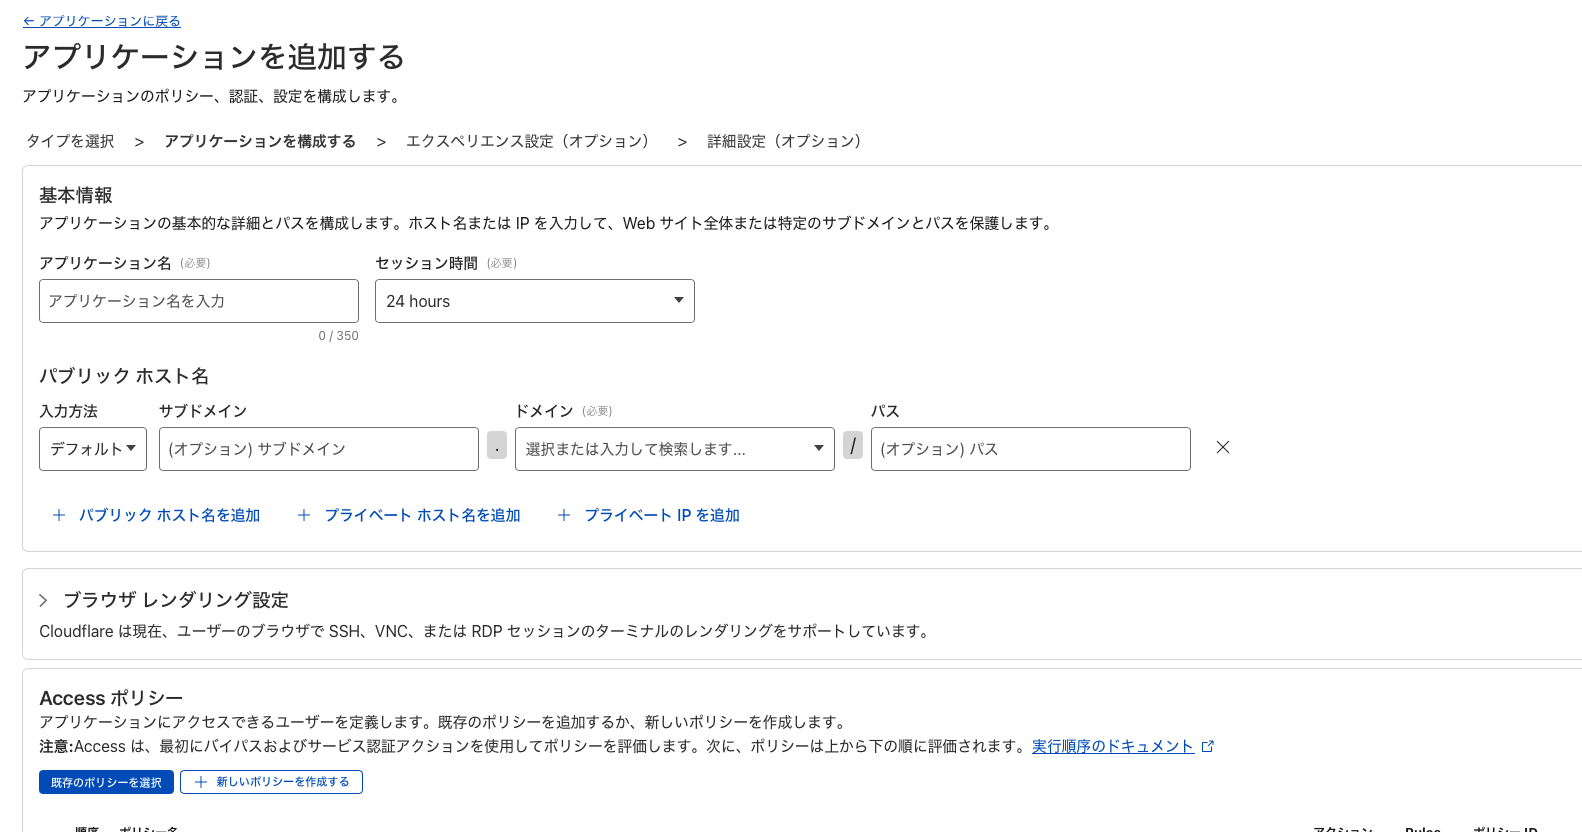Click the Access ポリシー heading
The height and width of the screenshot is (832, 1582).
[111, 698]
